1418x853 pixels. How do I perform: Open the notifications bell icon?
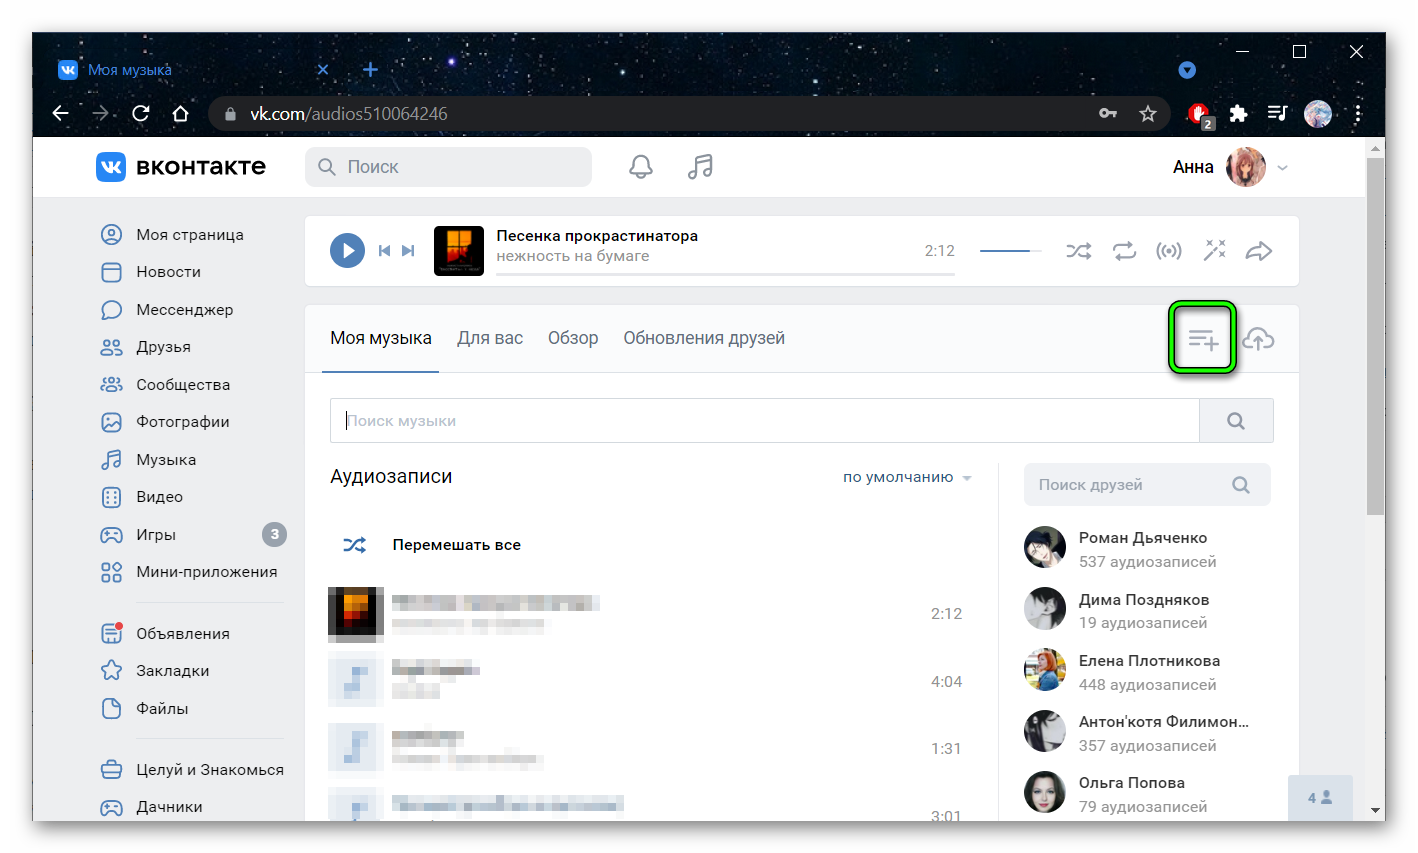click(x=641, y=167)
